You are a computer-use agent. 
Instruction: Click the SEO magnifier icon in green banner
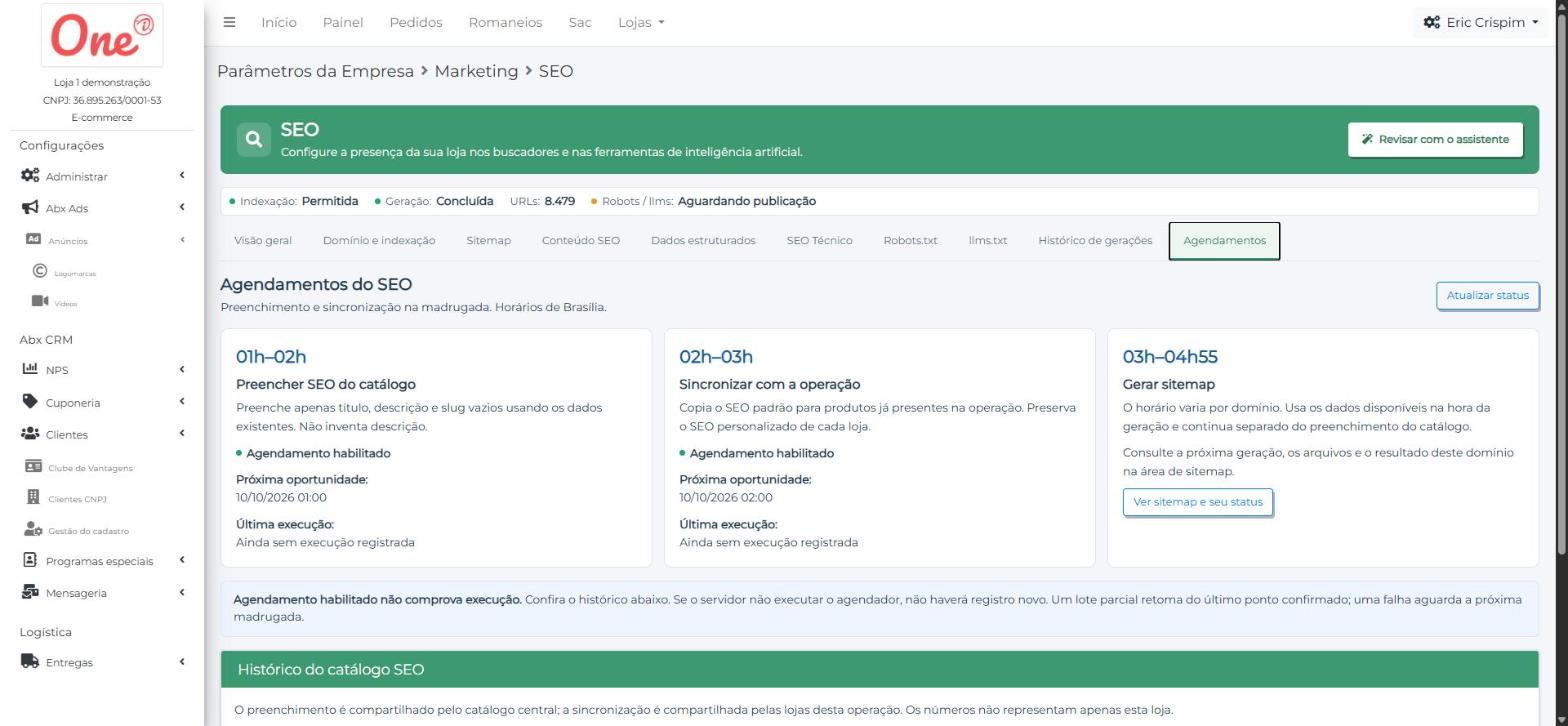click(x=254, y=139)
